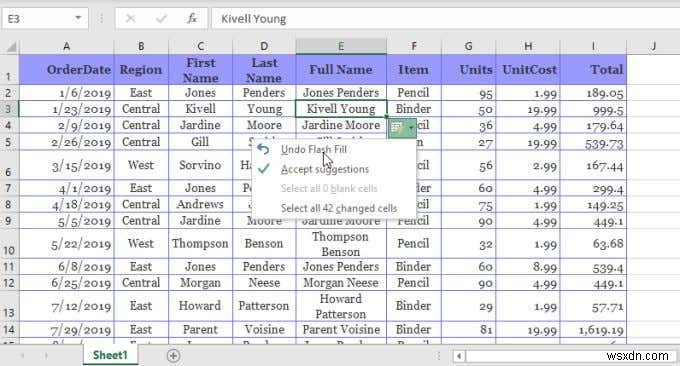Click the Full Name header cell
This screenshot has width=680, height=366.
341,69
